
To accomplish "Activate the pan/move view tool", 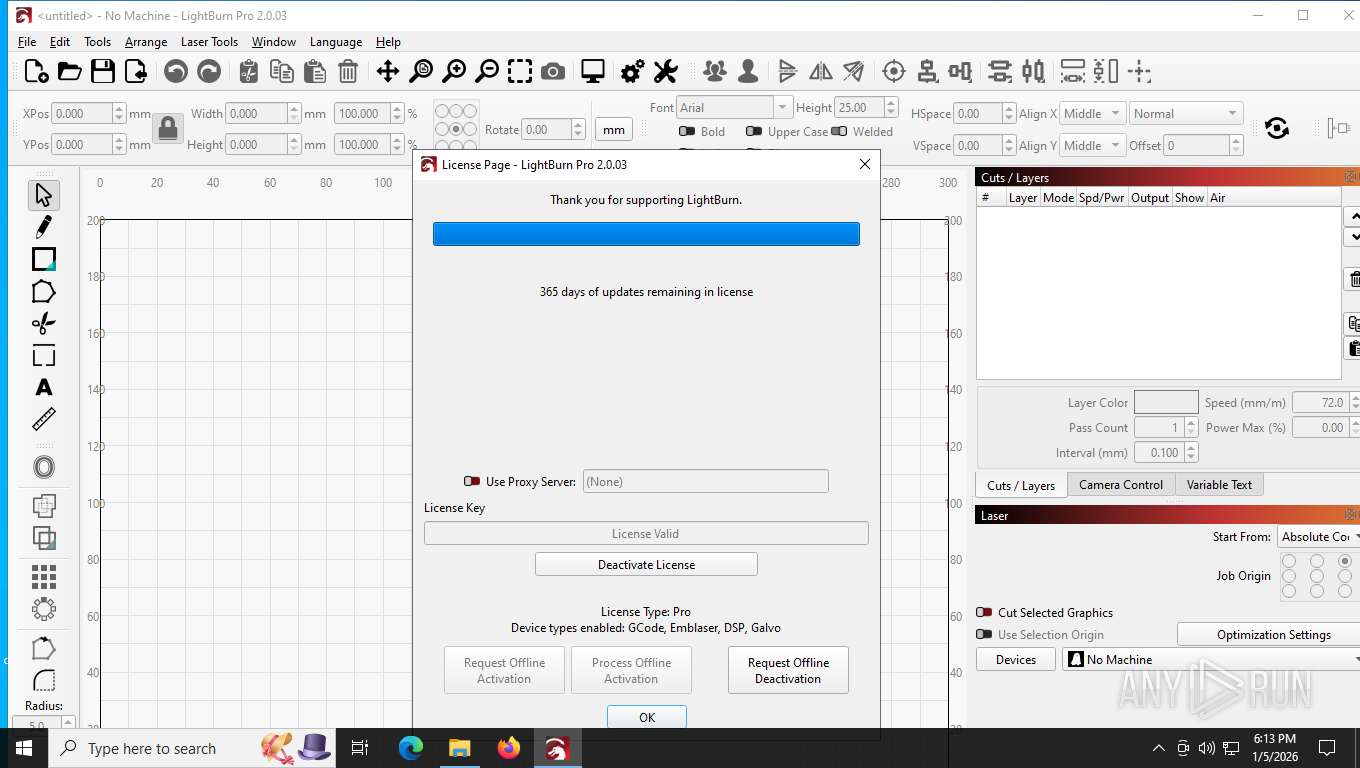I will (x=387, y=71).
